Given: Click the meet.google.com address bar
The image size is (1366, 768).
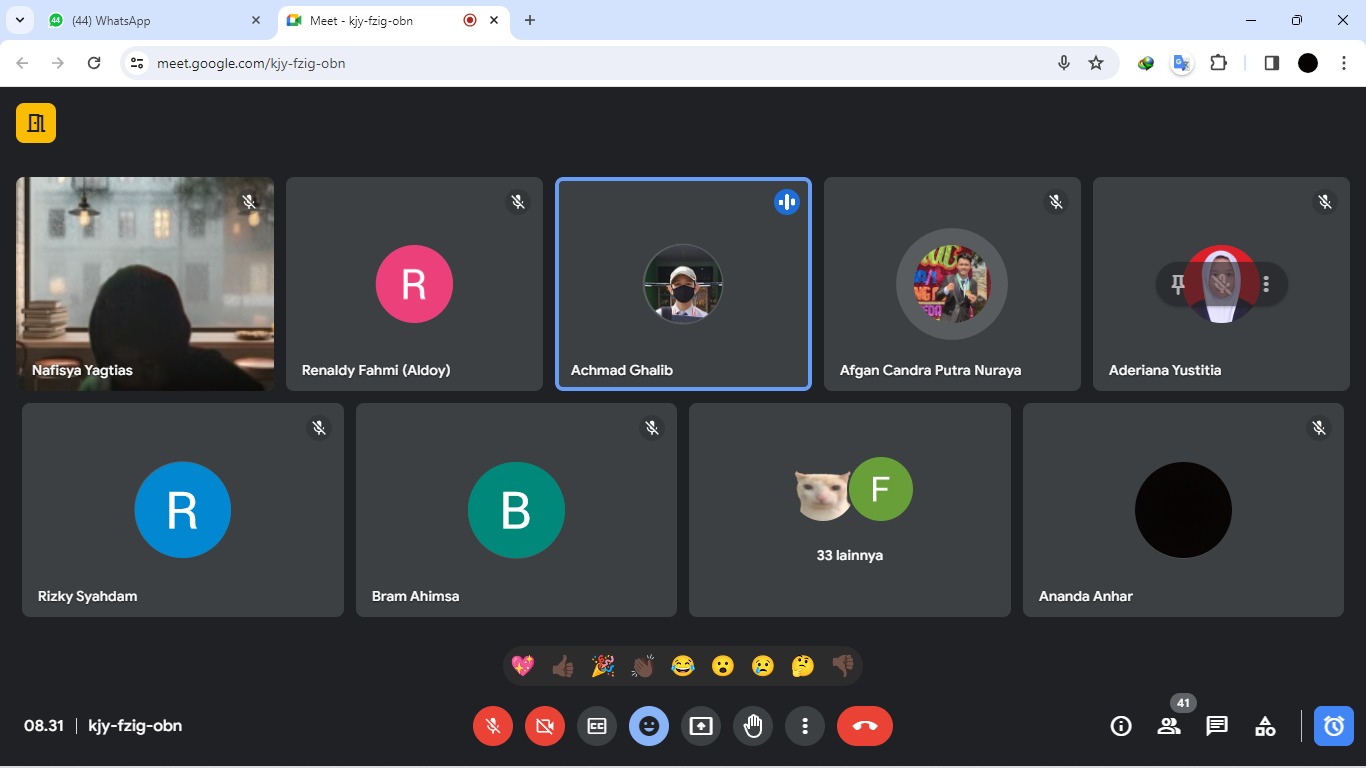Looking at the screenshot, I should [x=600, y=63].
